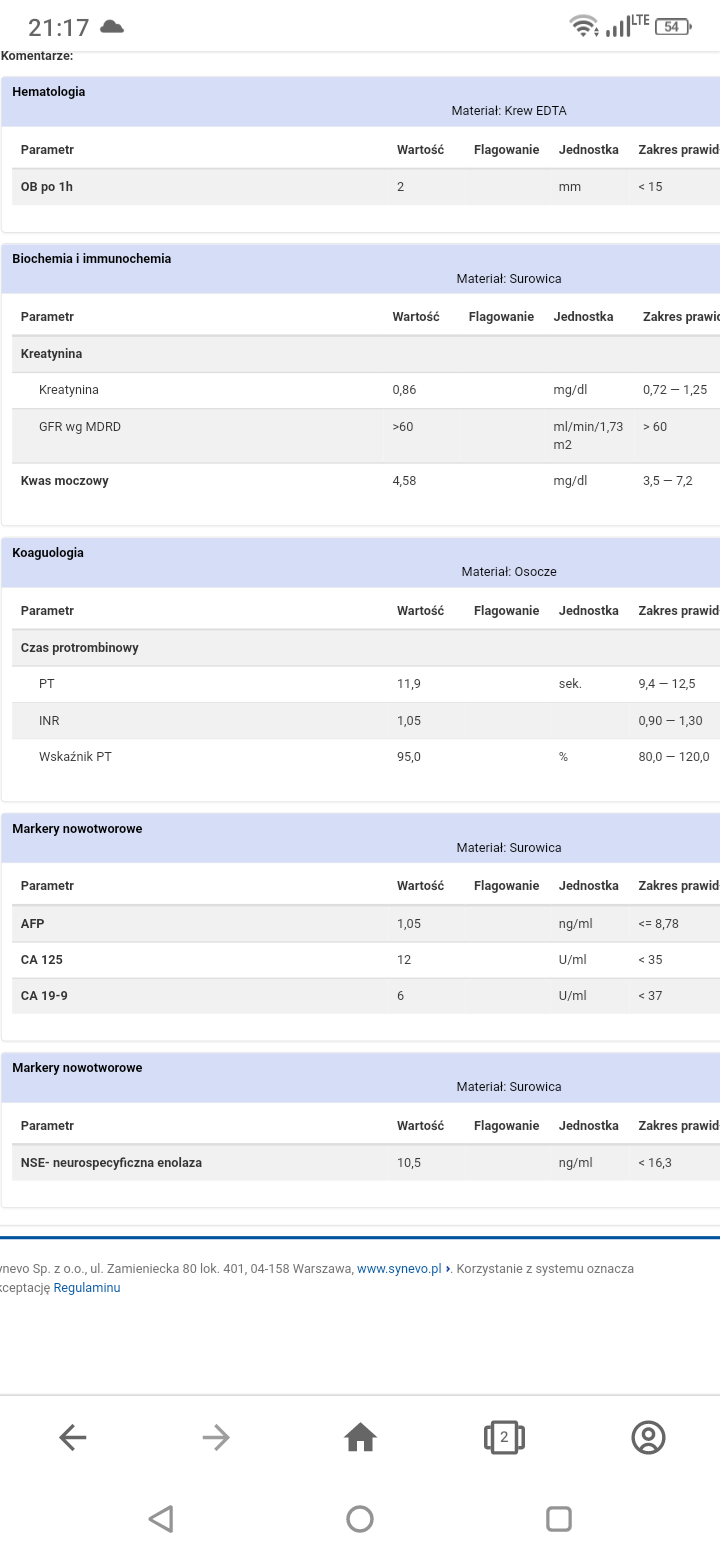The image size is (720, 1560).
Task: Tap the browser forward arrow
Action: (x=216, y=1438)
